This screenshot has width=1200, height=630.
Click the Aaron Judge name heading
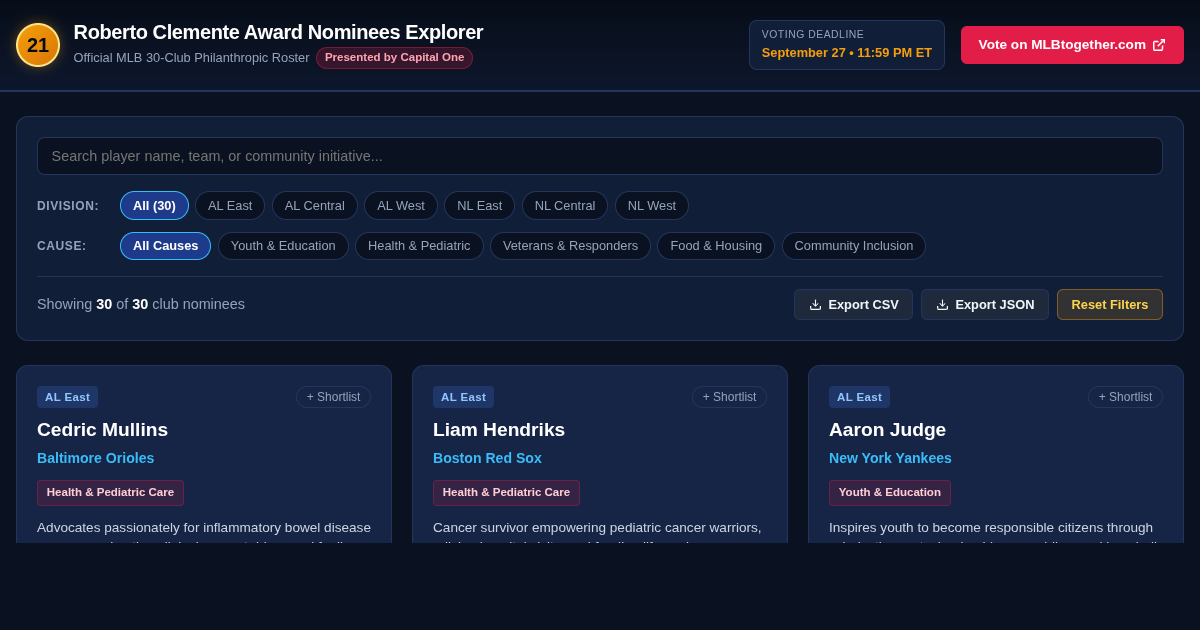[x=887, y=430]
